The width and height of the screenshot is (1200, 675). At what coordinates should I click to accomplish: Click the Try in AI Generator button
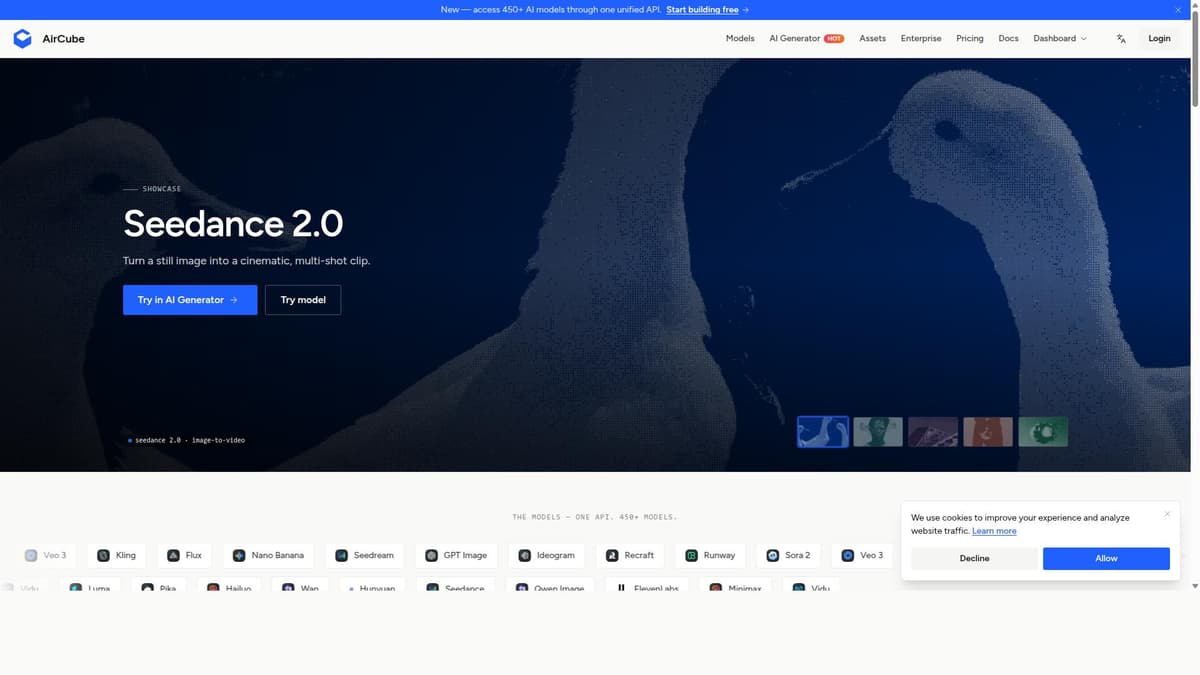click(190, 300)
